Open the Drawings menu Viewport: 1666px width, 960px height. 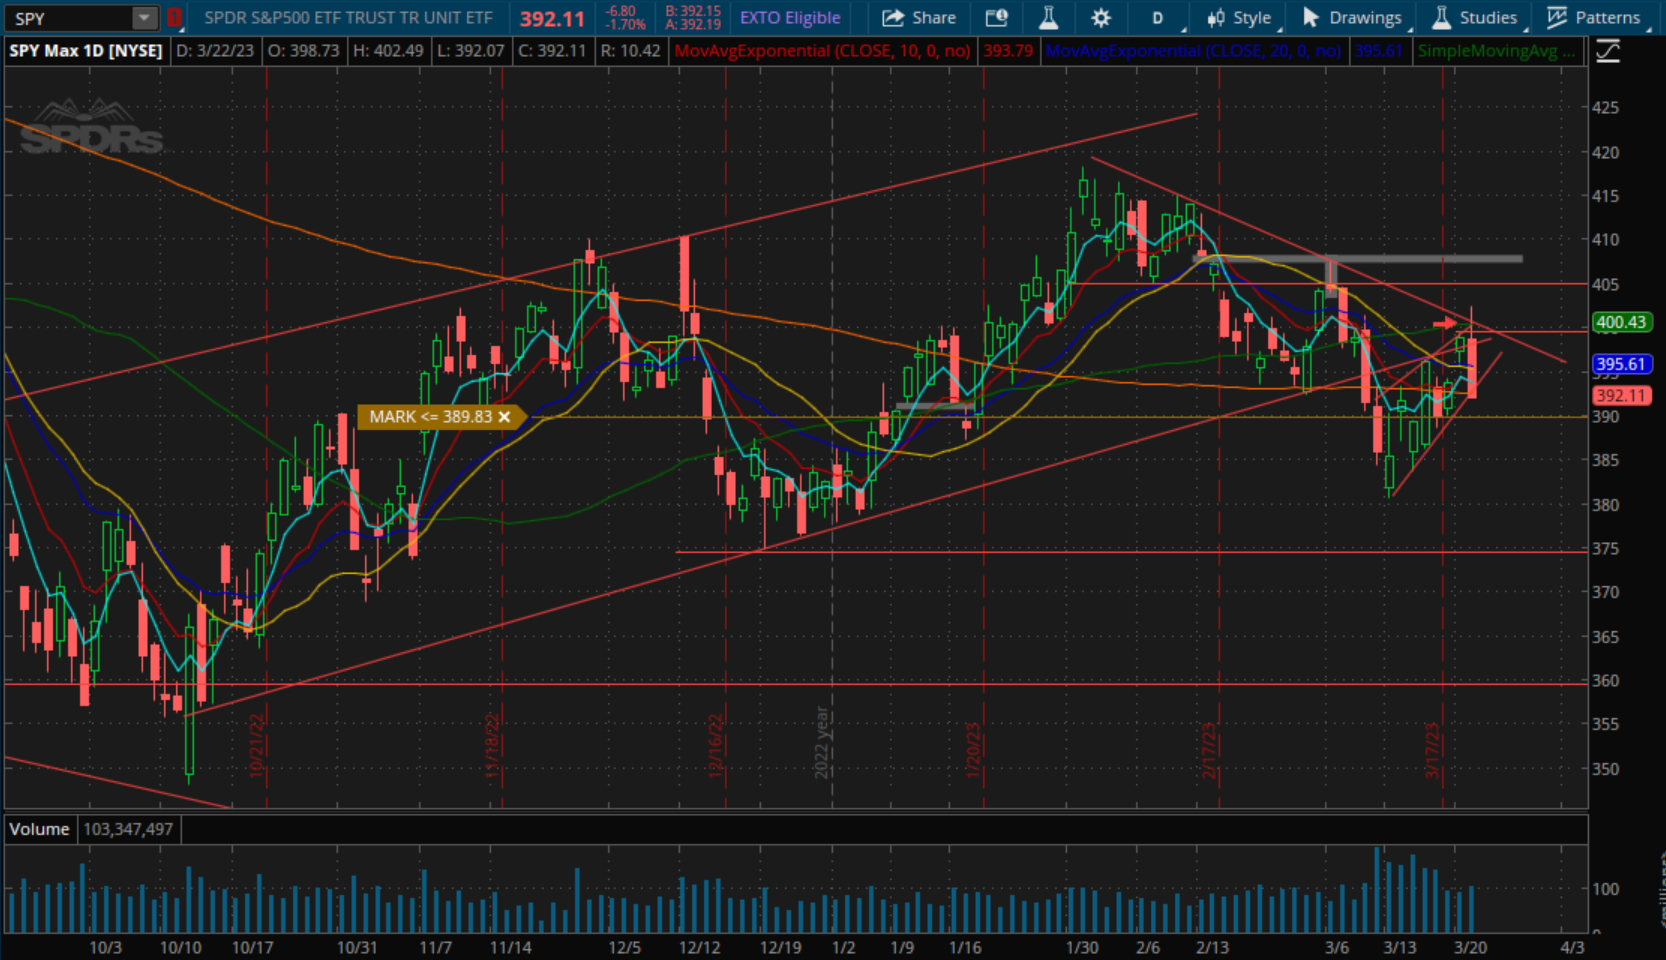(x=1352, y=18)
